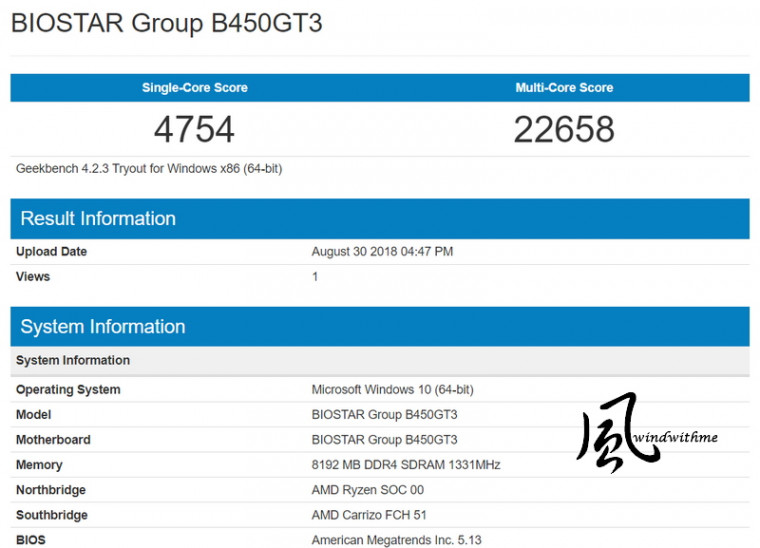Click the Motherboard row value
The height and width of the screenshot is (548, 760).
[384, 440]
